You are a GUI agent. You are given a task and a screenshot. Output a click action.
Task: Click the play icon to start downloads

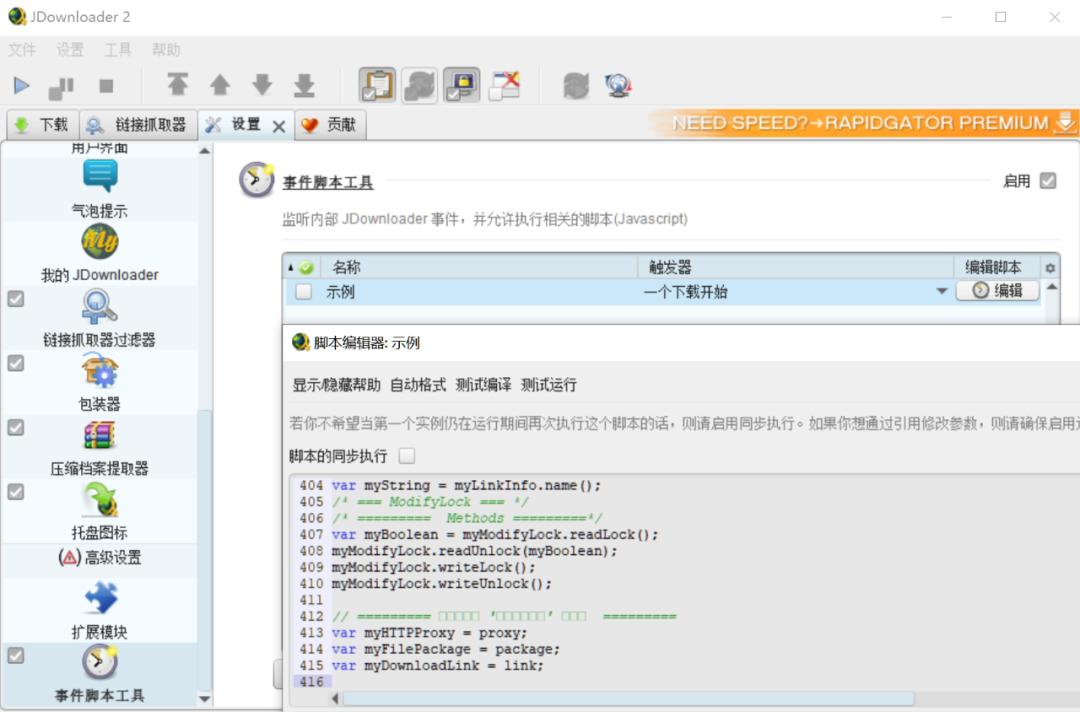21,84
